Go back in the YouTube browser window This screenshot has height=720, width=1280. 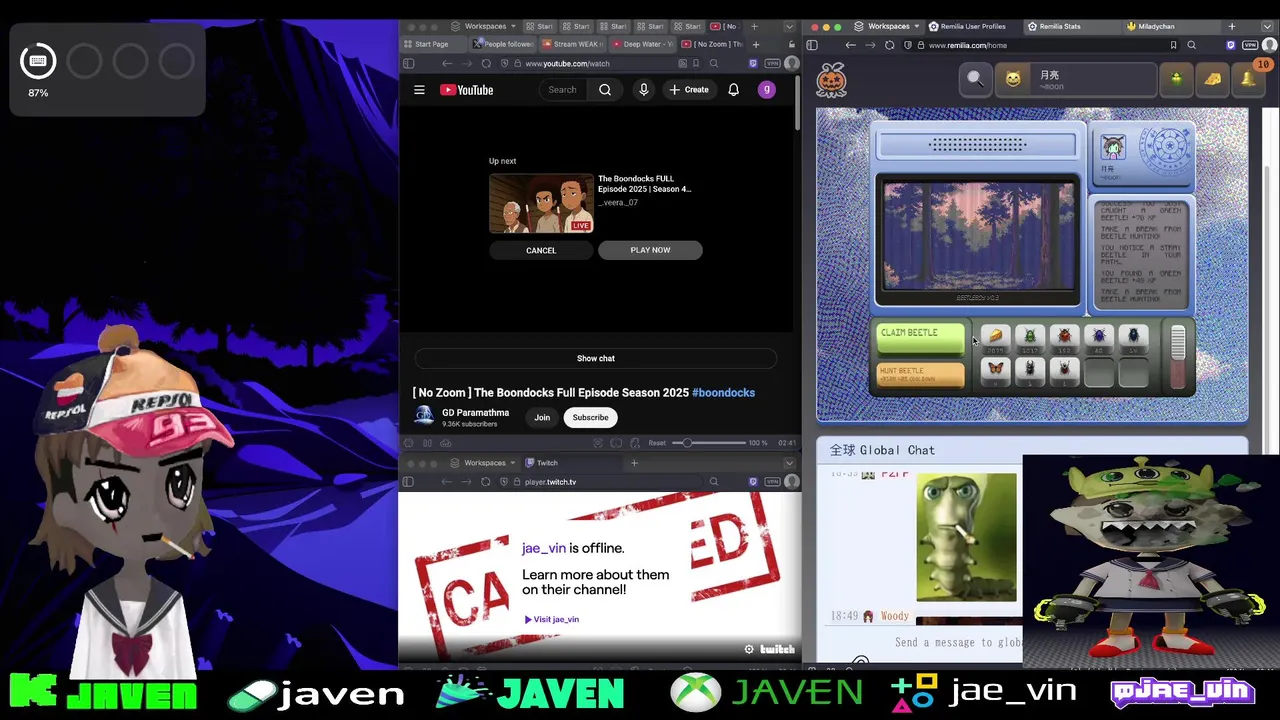click(x=447, y=63)
